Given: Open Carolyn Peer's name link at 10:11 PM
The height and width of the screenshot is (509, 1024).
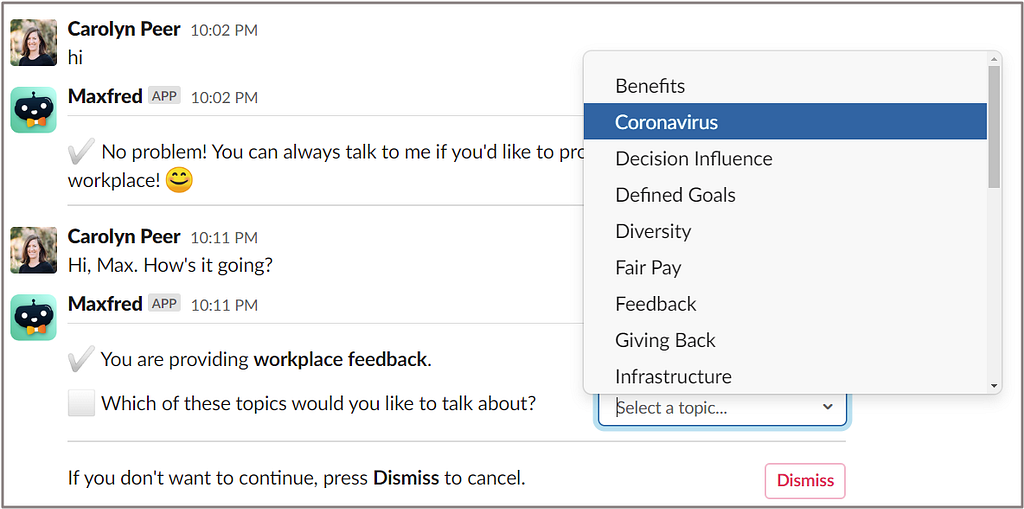Looking at the screenshot, I should (124, 237).
